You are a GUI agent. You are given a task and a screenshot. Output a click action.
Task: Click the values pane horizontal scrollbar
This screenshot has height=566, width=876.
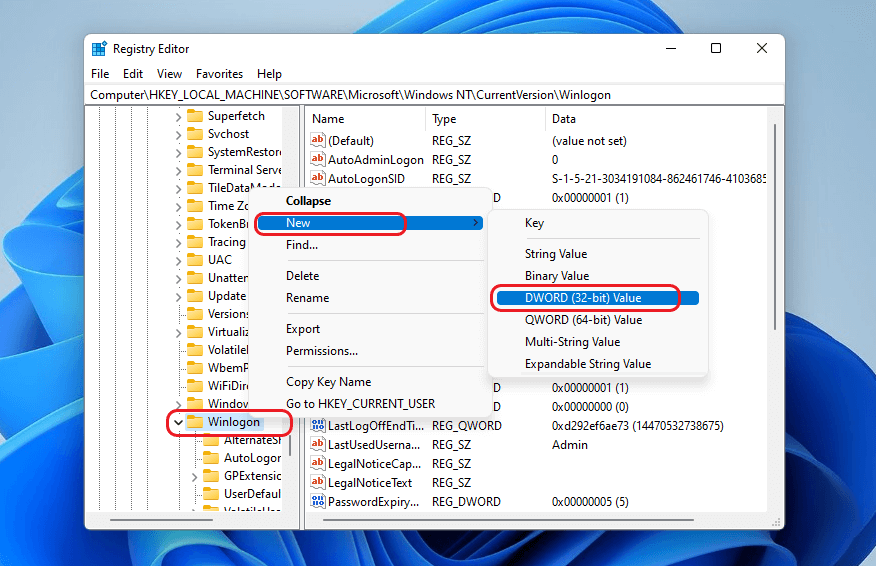coord(508,520)
